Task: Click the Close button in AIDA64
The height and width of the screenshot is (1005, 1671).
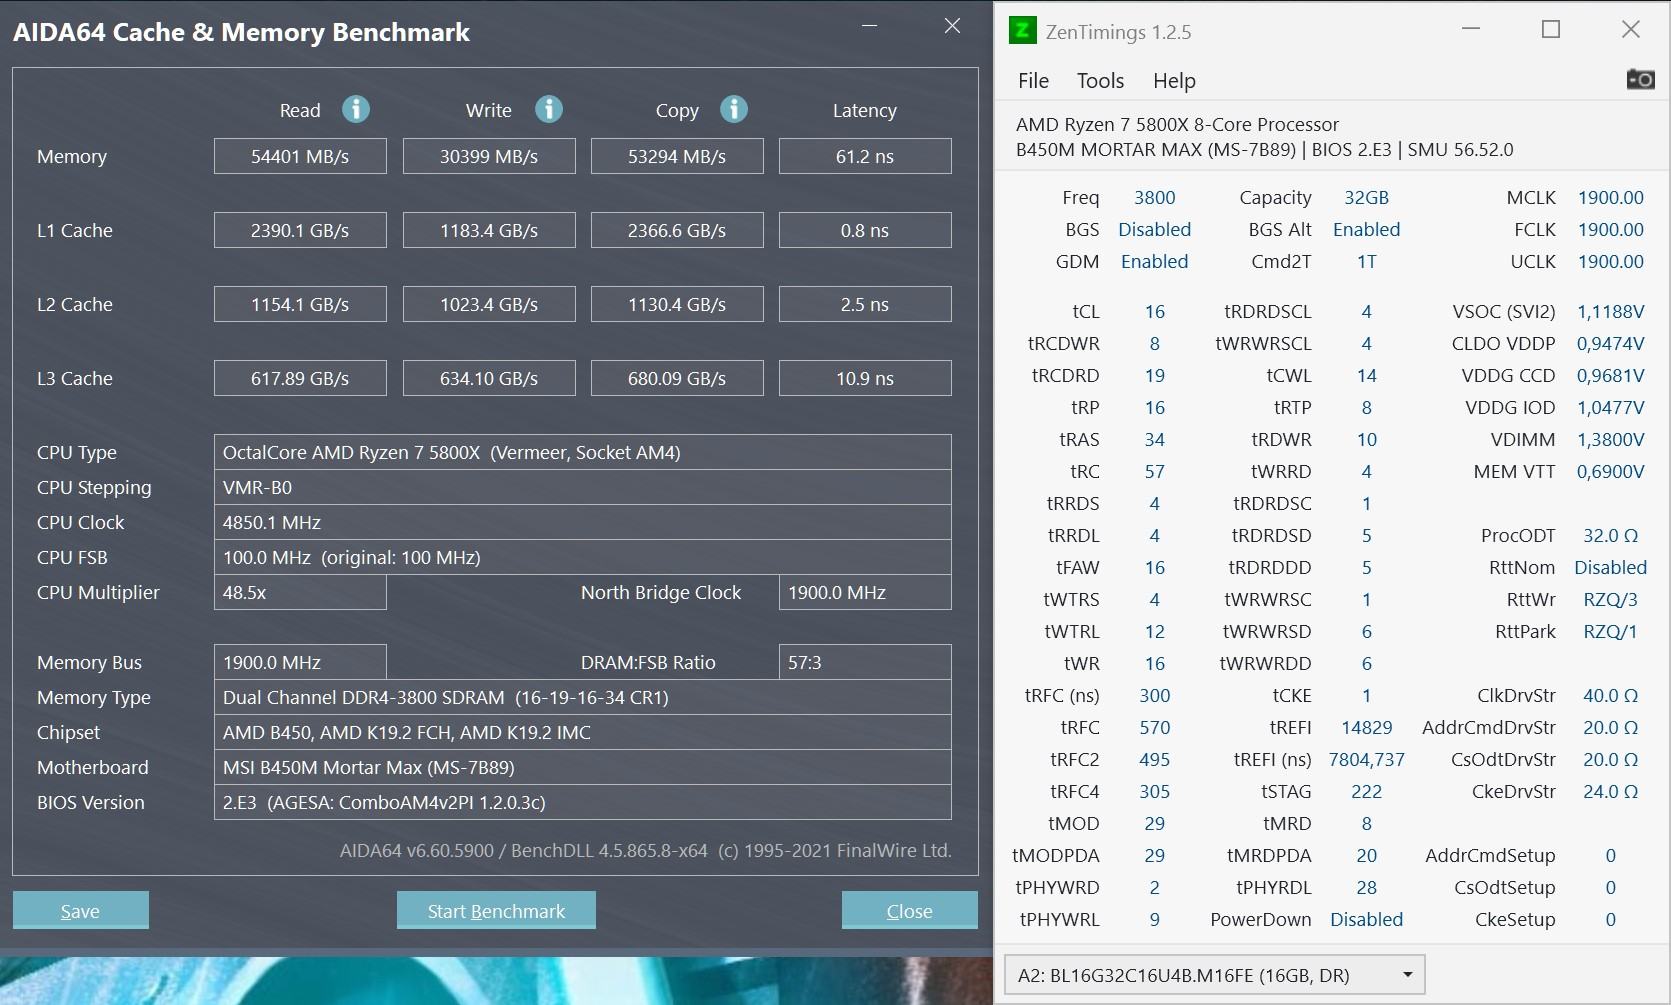Action: tap(909, 910)
